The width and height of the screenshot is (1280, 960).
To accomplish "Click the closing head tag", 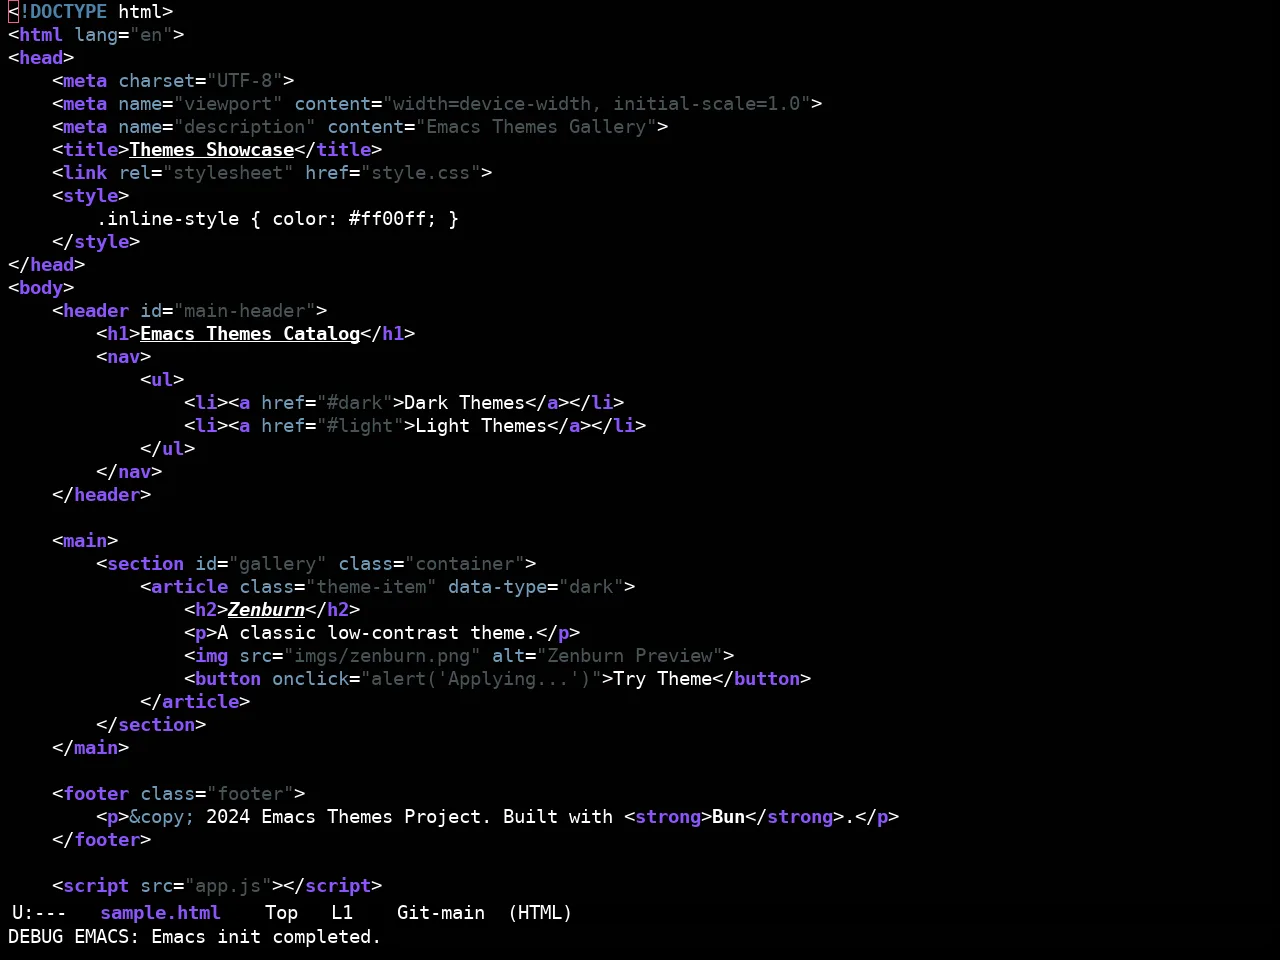I will [x=47, y=265].
